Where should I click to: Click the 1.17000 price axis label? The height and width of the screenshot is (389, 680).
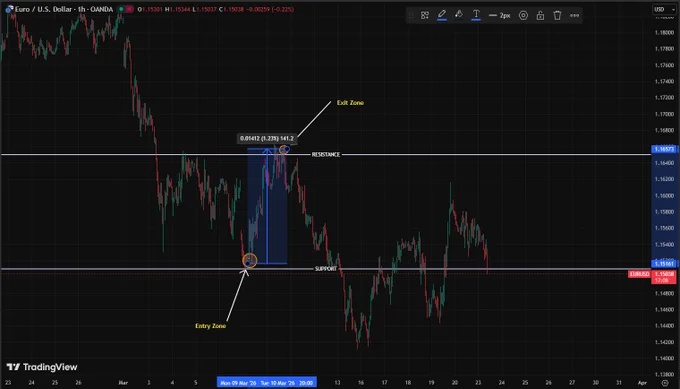[x=664, y=114]
